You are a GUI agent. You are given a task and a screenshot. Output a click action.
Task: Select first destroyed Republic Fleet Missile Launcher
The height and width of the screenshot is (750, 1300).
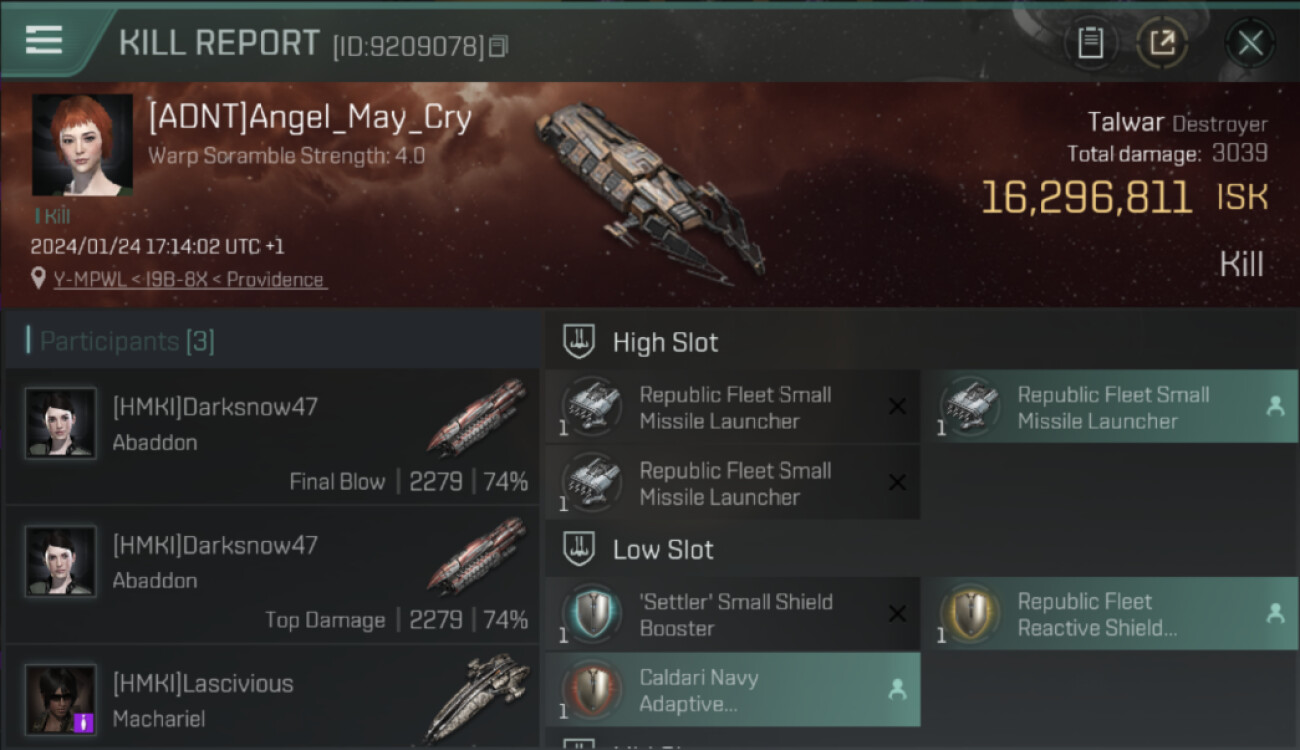(732, 407)
